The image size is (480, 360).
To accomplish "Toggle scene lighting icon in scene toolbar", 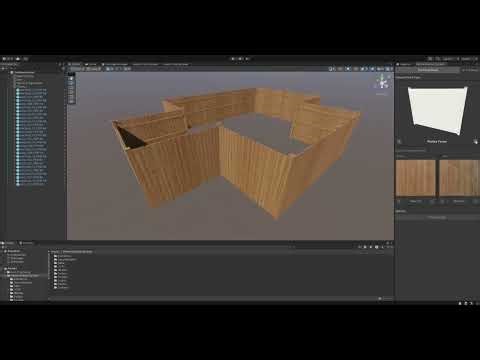I will (x=348, y=69).
